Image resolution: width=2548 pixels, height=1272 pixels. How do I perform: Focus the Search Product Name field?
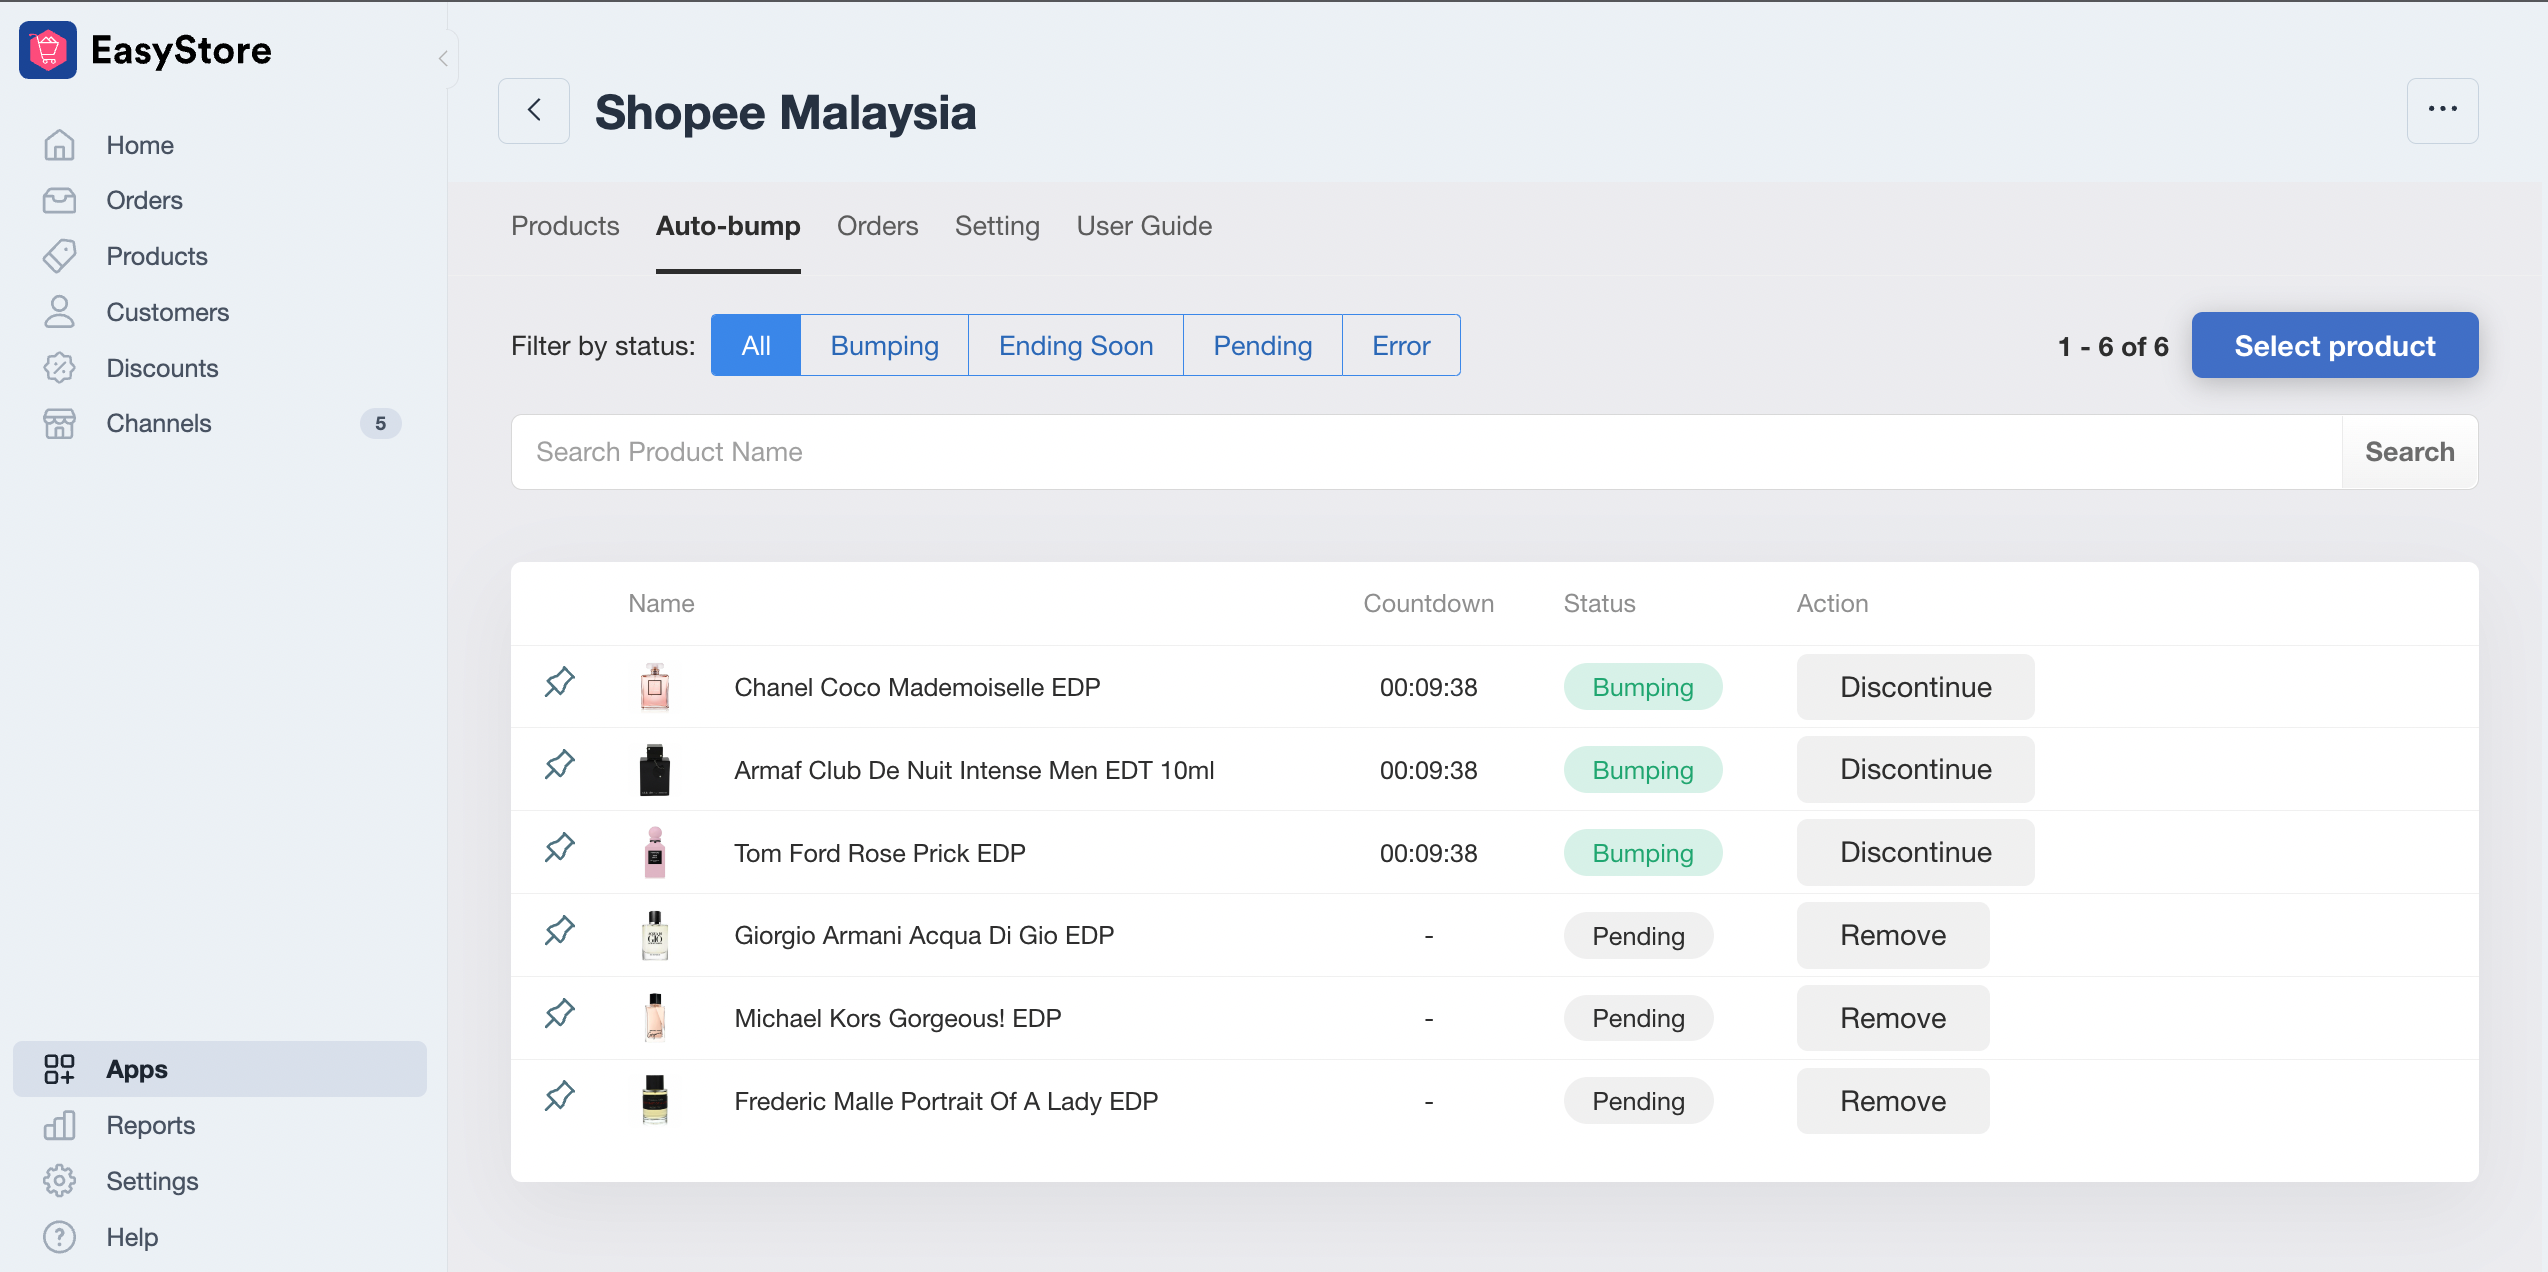tap(1426, 452)
